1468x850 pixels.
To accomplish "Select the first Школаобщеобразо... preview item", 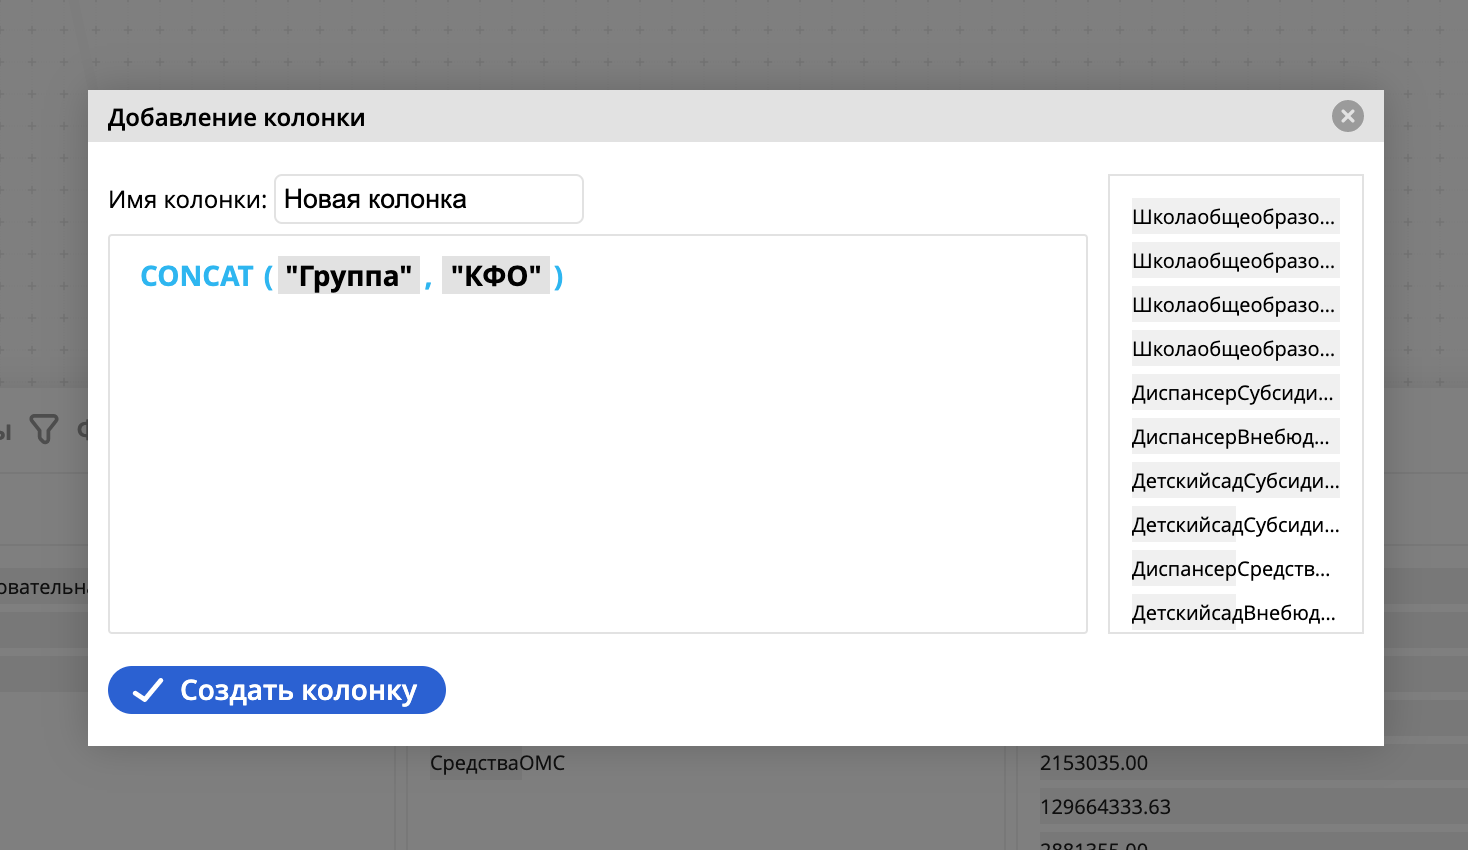I will [x=1233, y=217].
